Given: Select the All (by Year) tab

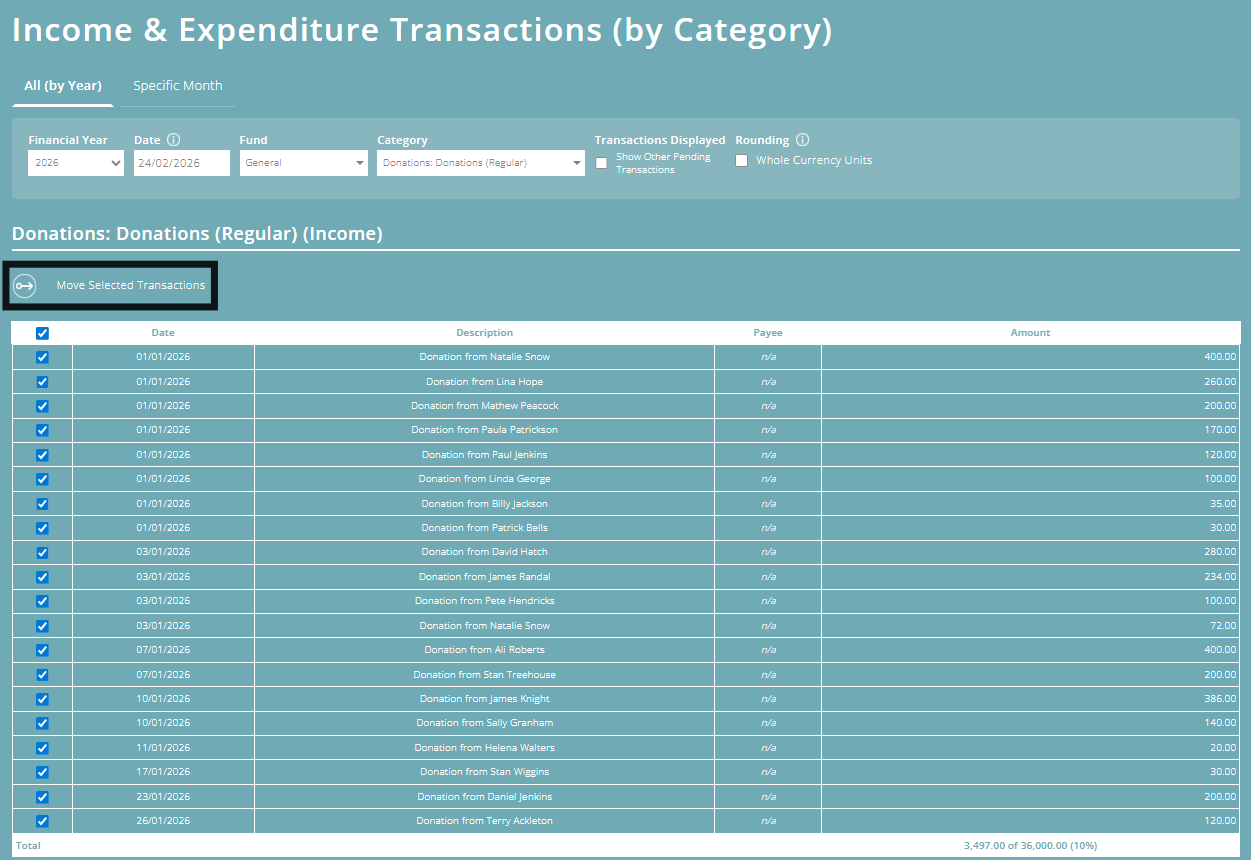Looking at the screenshot, I should (x=62, y=85).
